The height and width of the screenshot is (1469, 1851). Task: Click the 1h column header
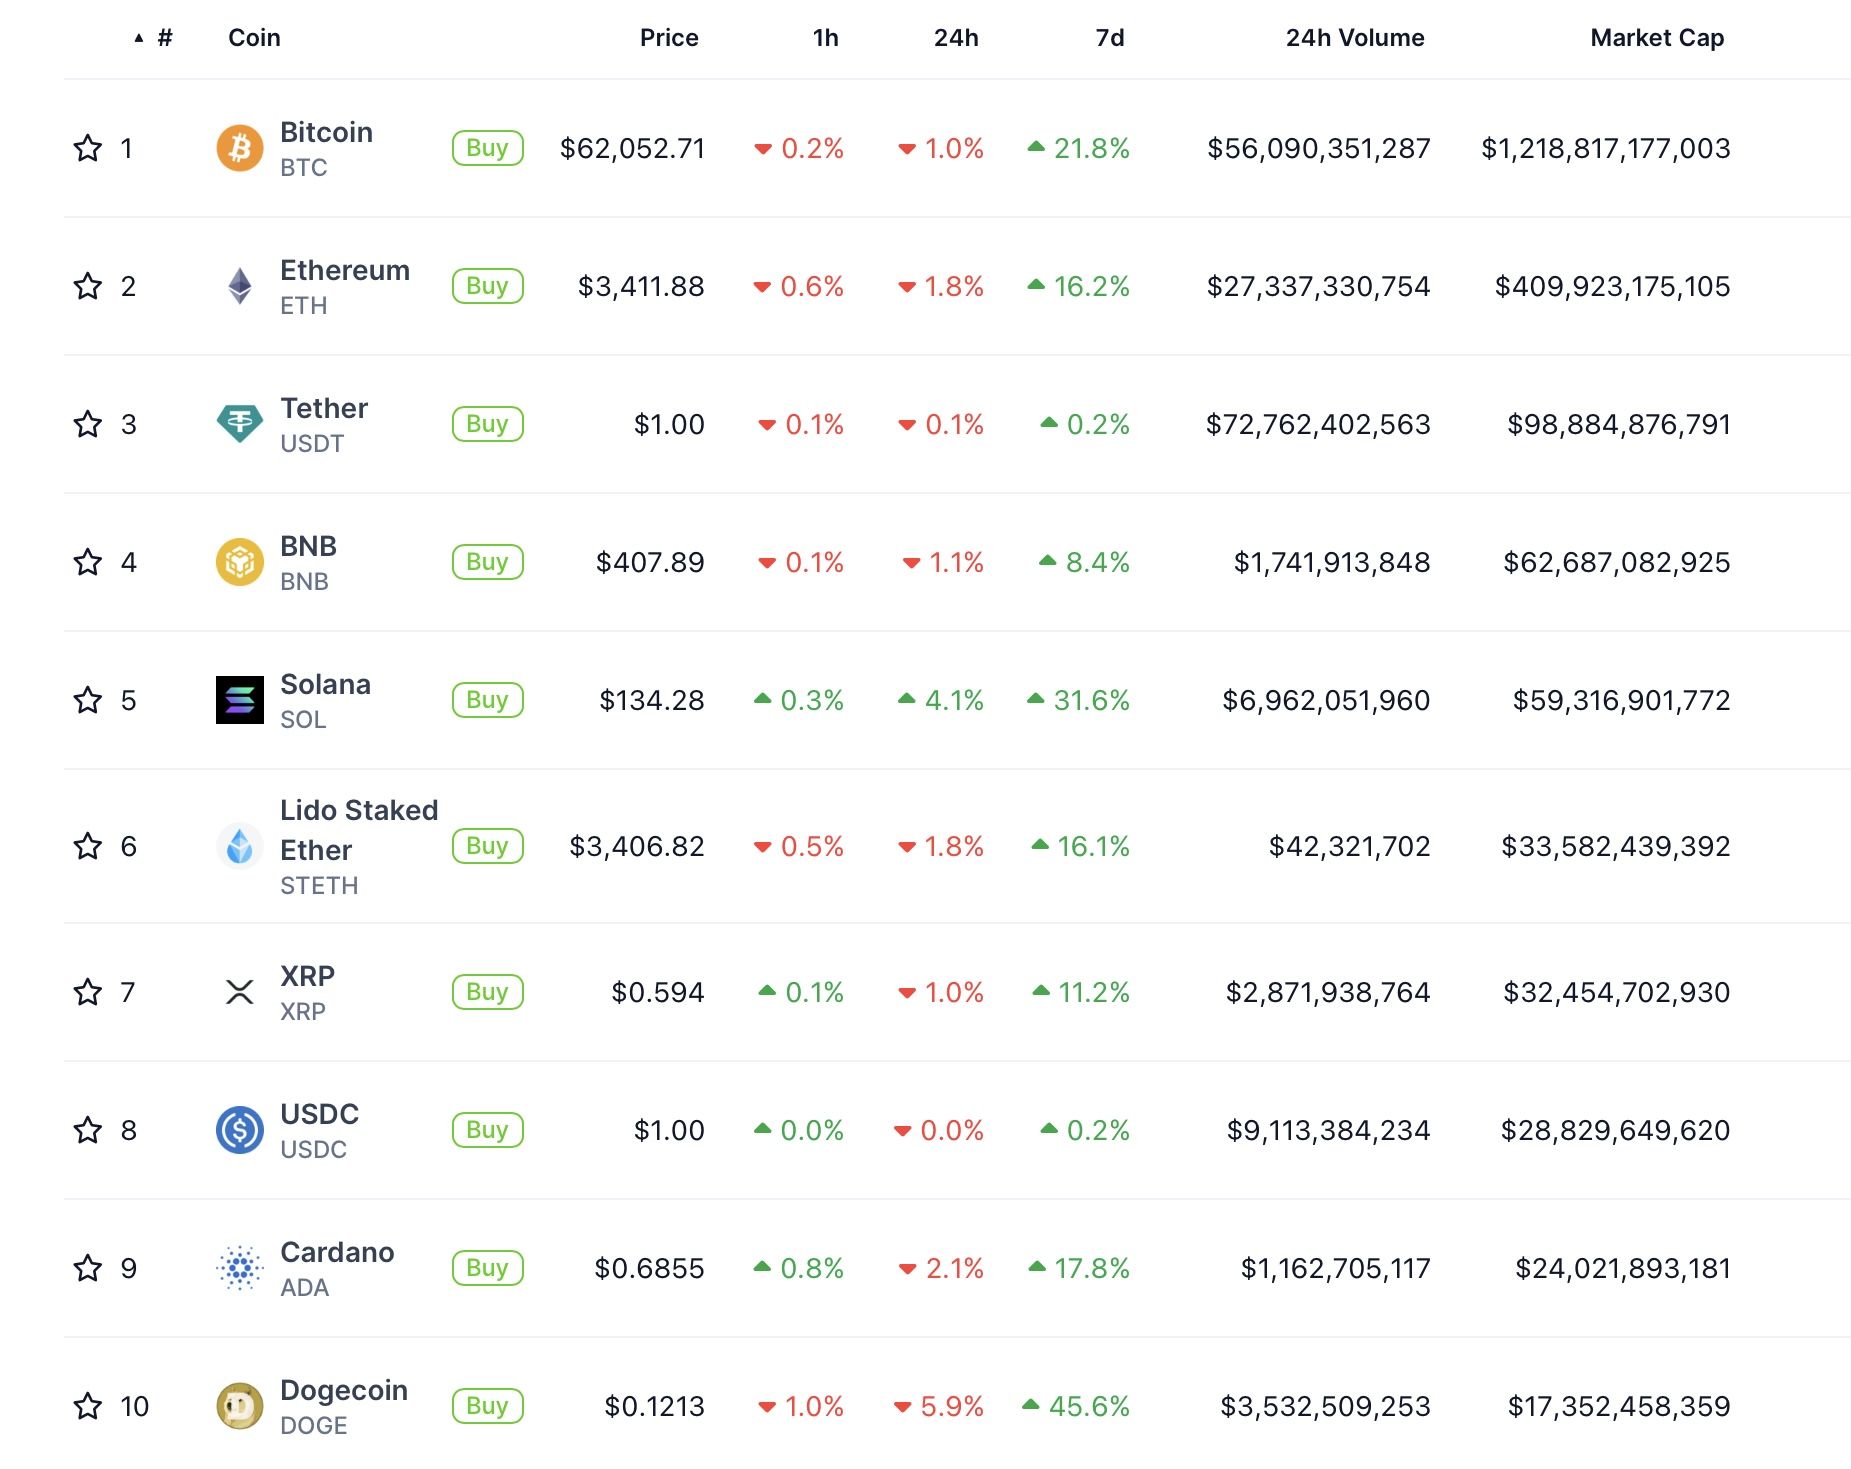[825, 38]
